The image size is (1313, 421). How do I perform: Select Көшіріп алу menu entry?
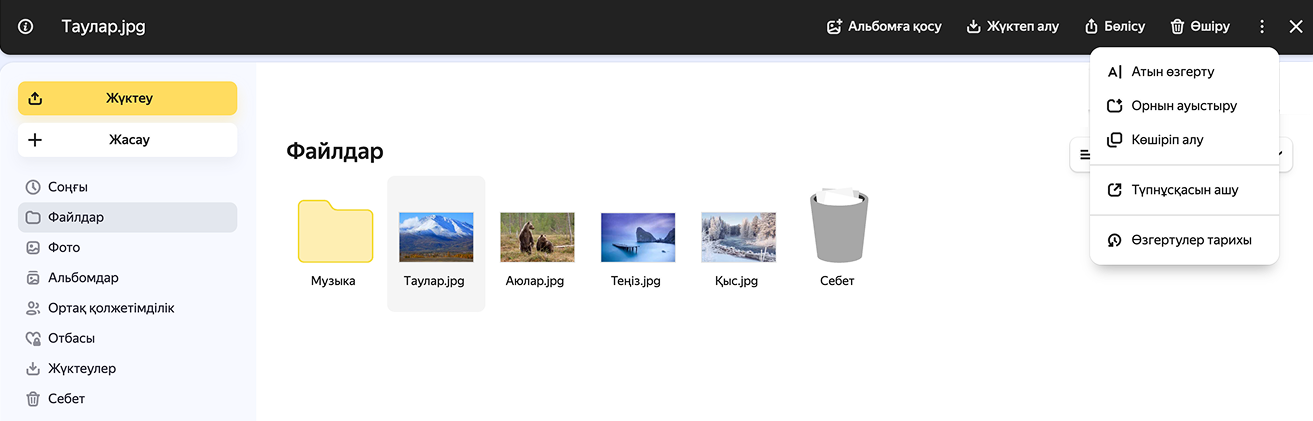1166,140
